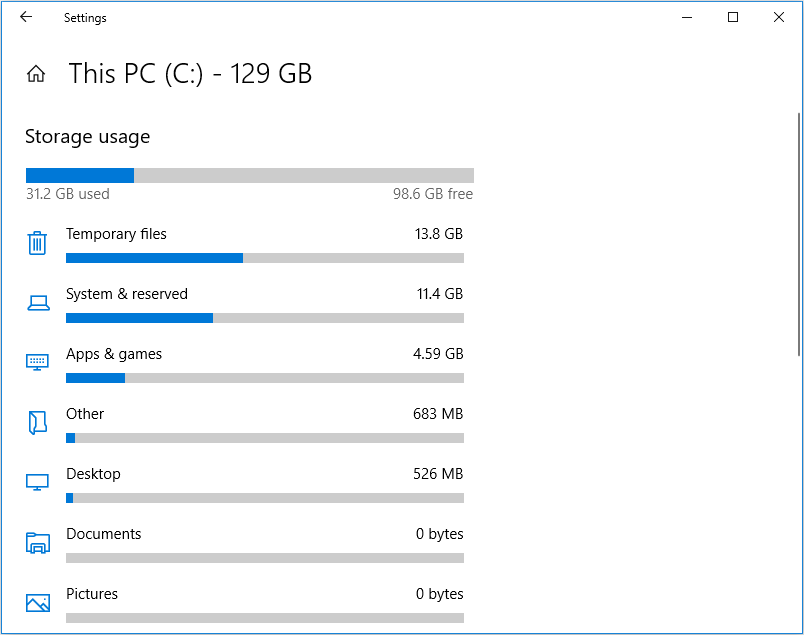Go to Settings home via house icon

36,74
